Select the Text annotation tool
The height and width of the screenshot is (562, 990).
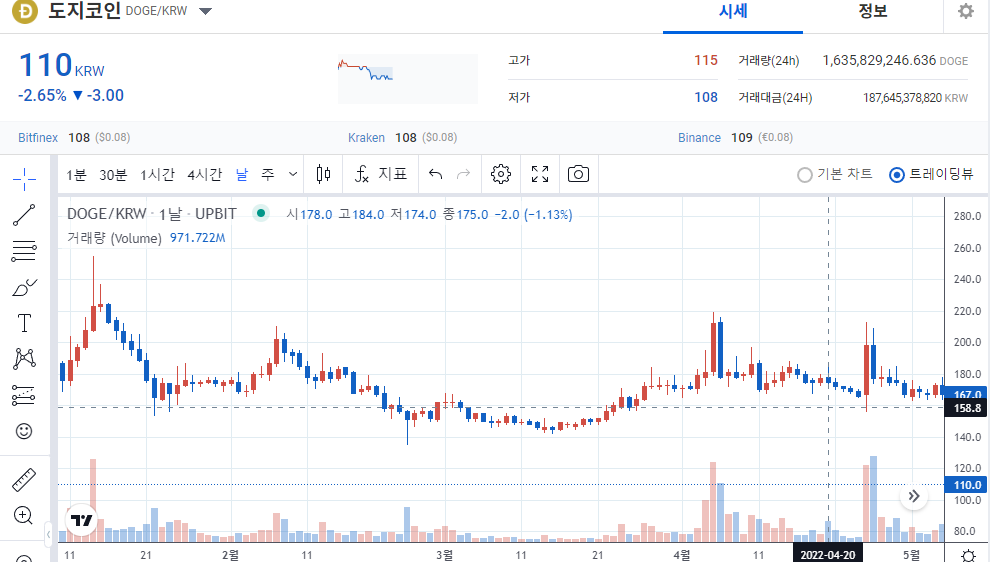tap(24, 323)
